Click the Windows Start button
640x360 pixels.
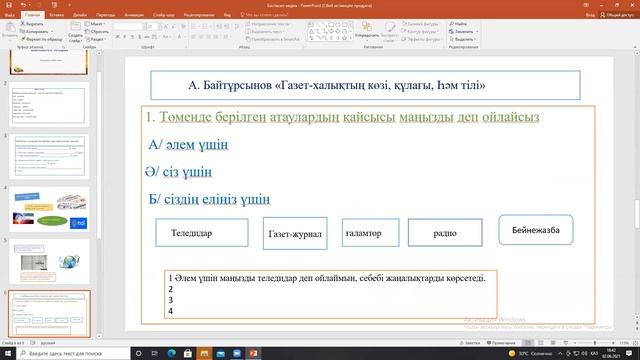[8, 353]
